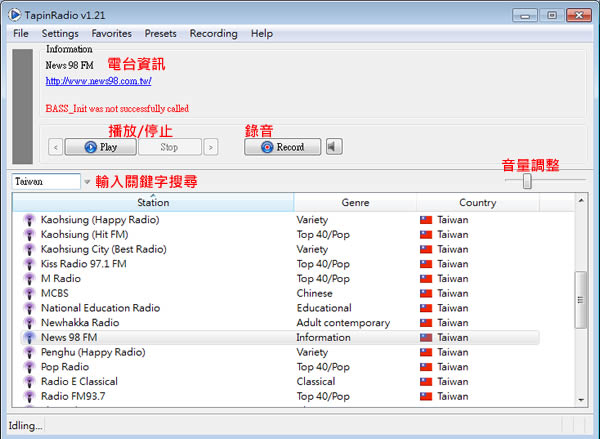Sort list by Genre column header
Viewport: 600px width, 439px height.
(355, 203)
